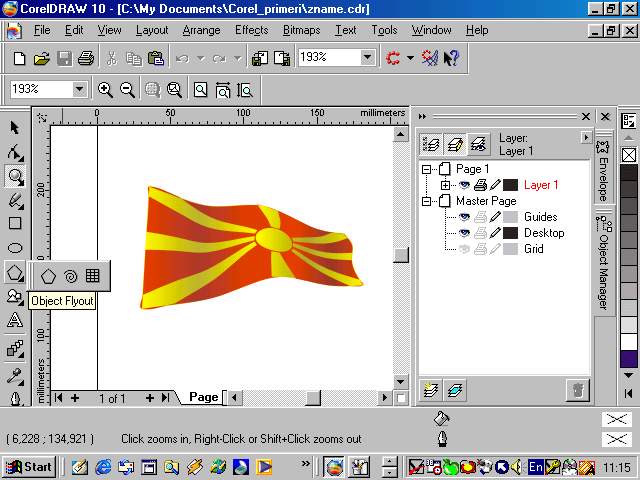Viewport: 640px width, 480px height.
Task: Click the Windows Start button
Action: tap(29, 467)
